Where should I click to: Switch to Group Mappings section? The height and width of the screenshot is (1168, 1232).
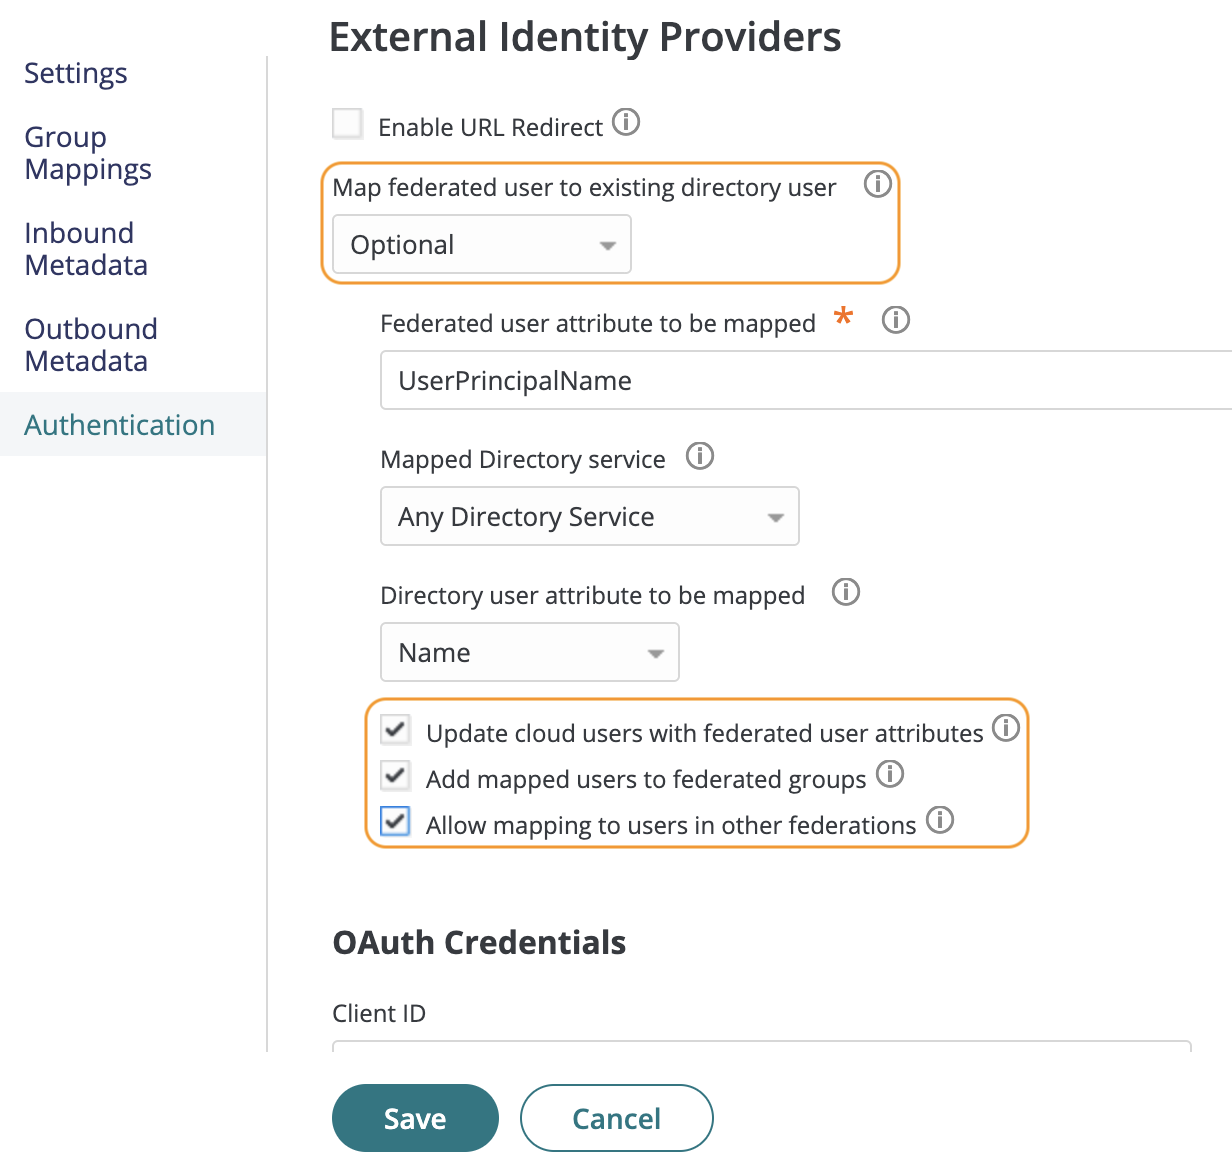click(x=87, y=153)
